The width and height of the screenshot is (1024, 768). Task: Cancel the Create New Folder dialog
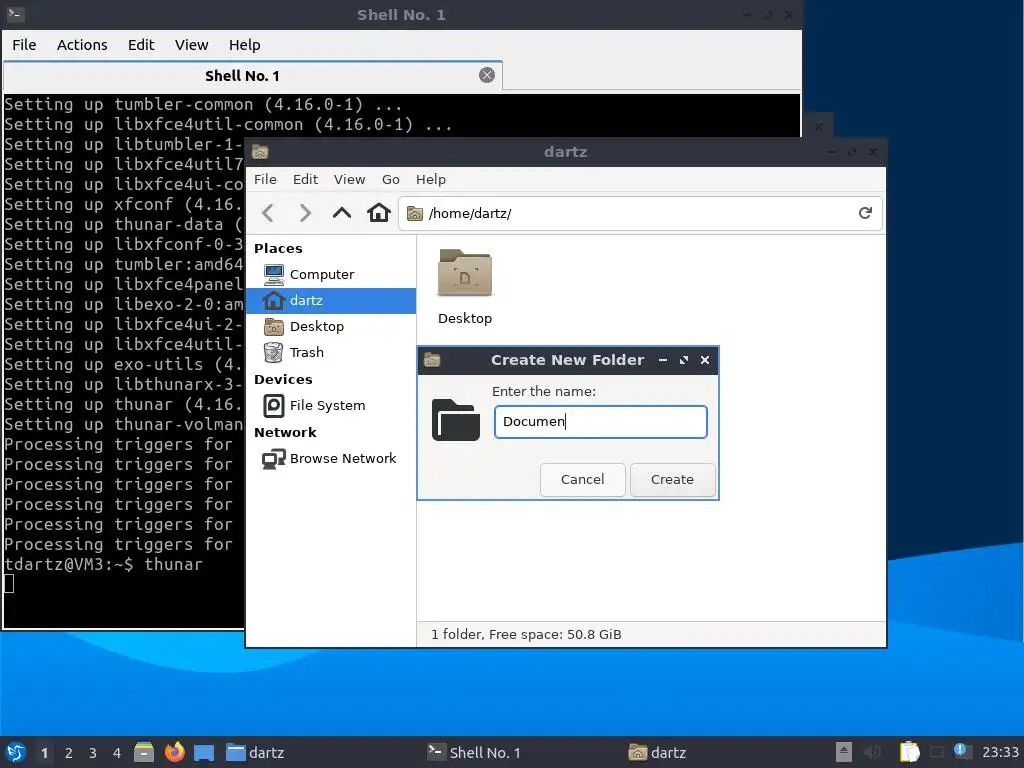tap(583, 479)
